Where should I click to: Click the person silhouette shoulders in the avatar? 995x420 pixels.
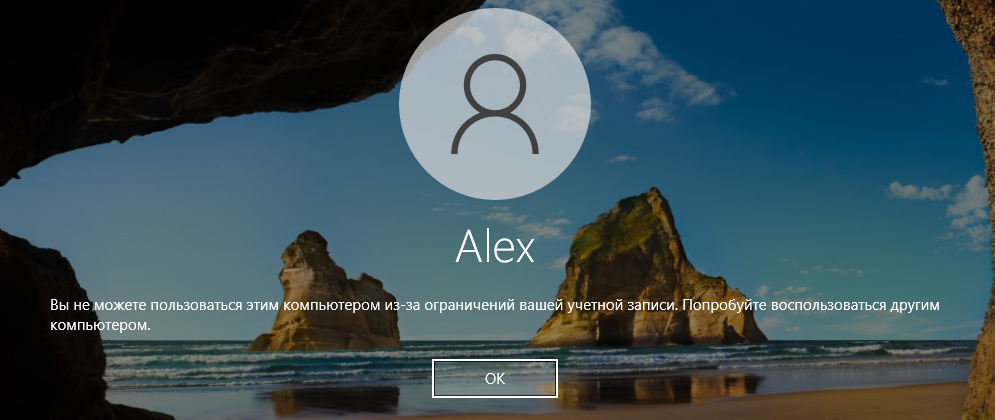click(495, 135)
